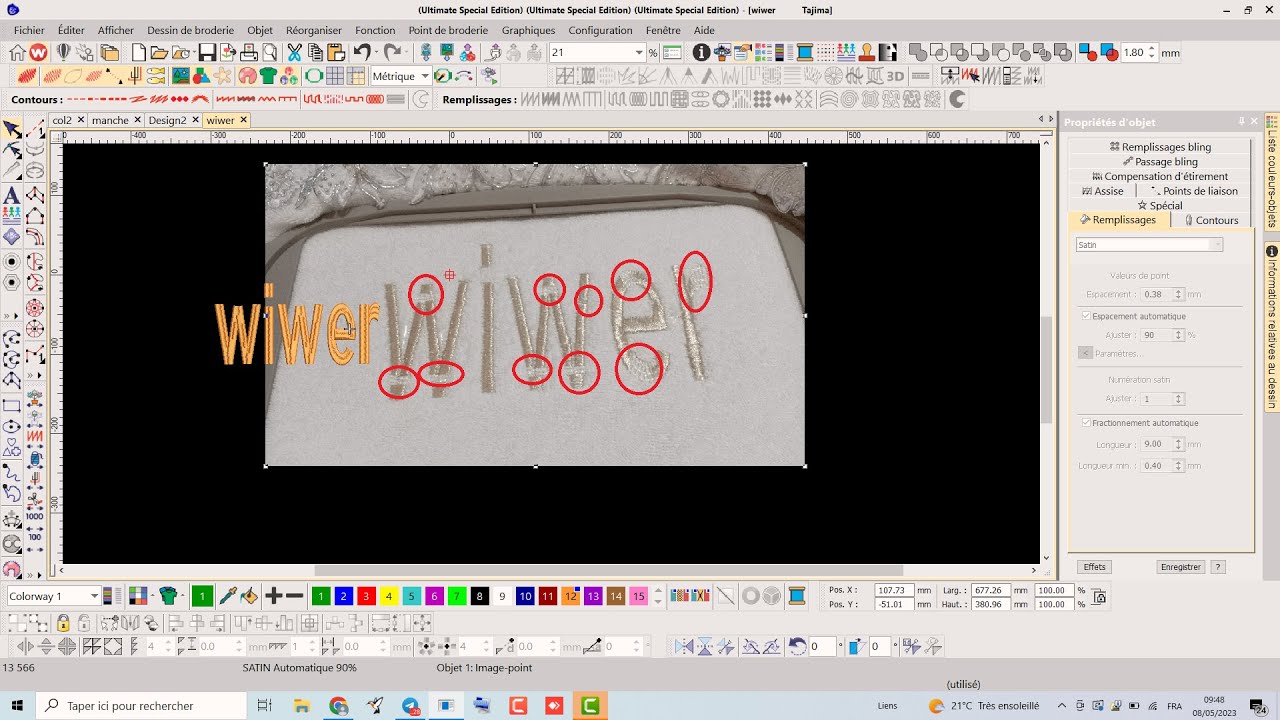Image resolution: width=1280 pixels, height=720 pixels.
Task: Toggle Fractionnement automatique checkbox
Action: tap(1086, 423)
